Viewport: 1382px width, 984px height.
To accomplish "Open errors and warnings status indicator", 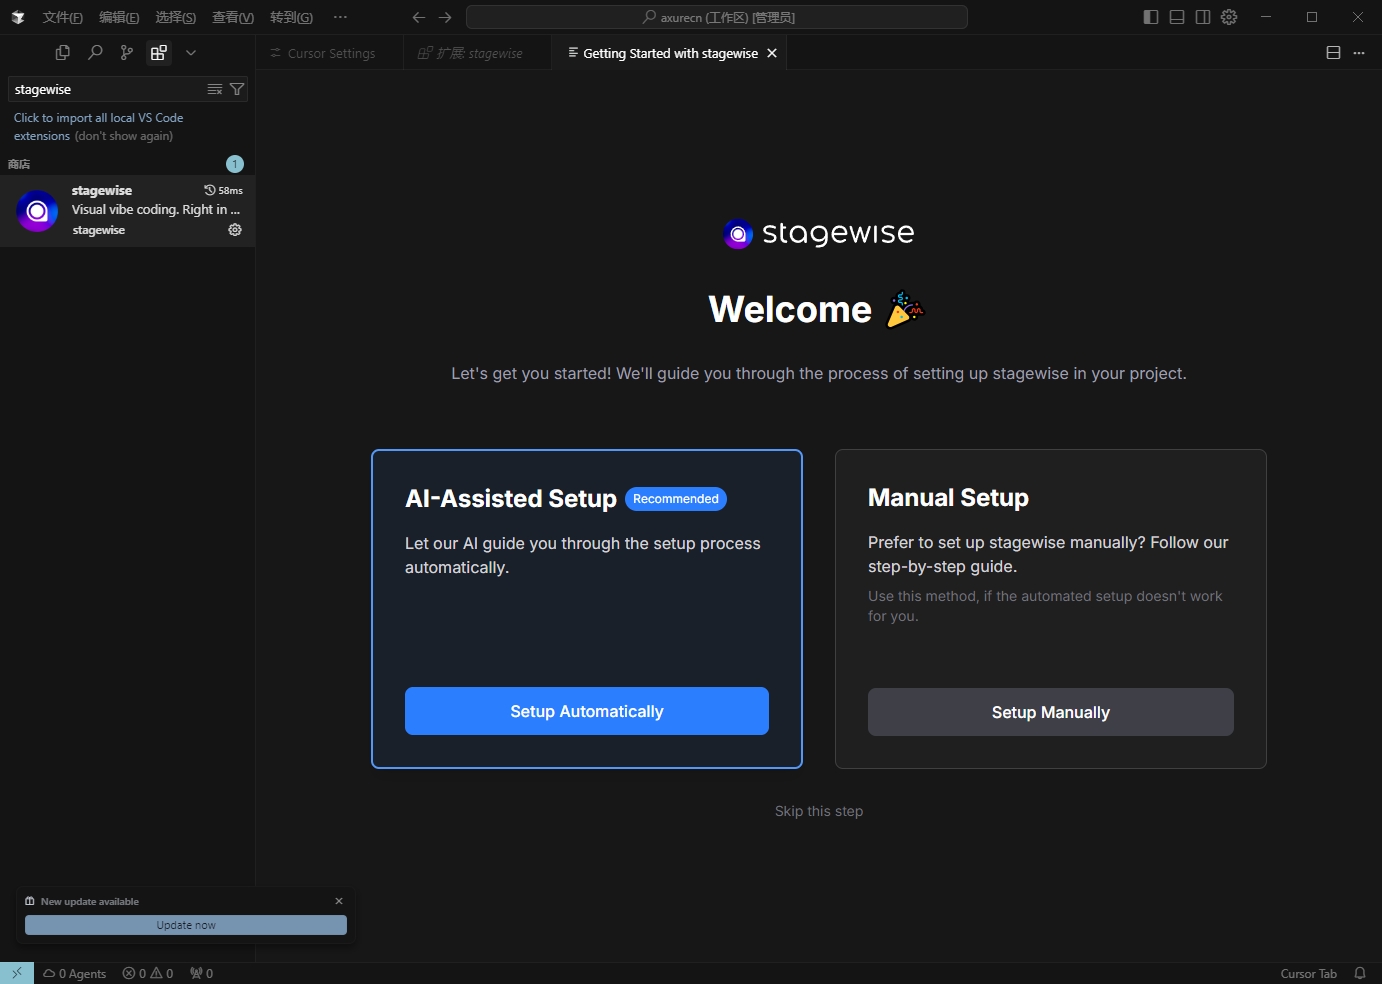I will (148, 973).
